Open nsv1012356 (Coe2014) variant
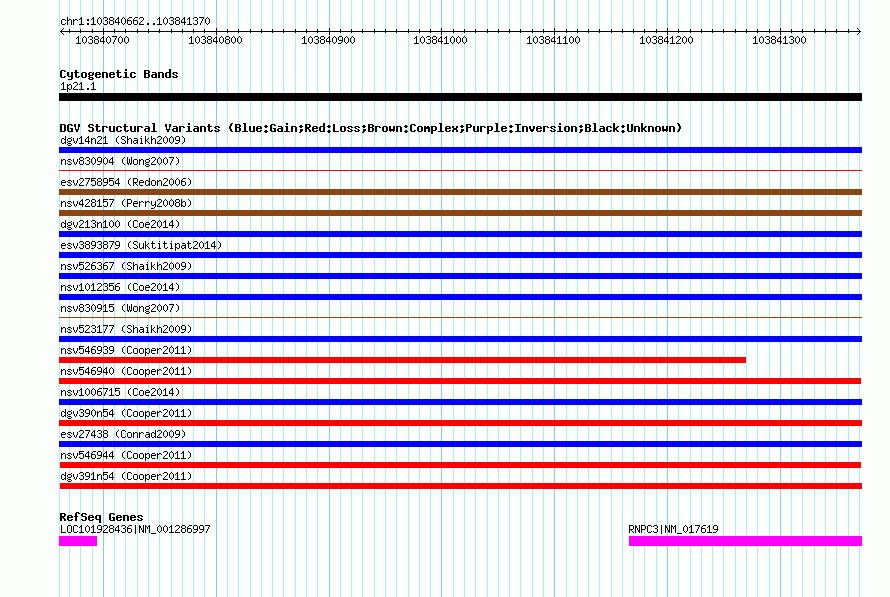890x597 pixels. pos(120,287)
